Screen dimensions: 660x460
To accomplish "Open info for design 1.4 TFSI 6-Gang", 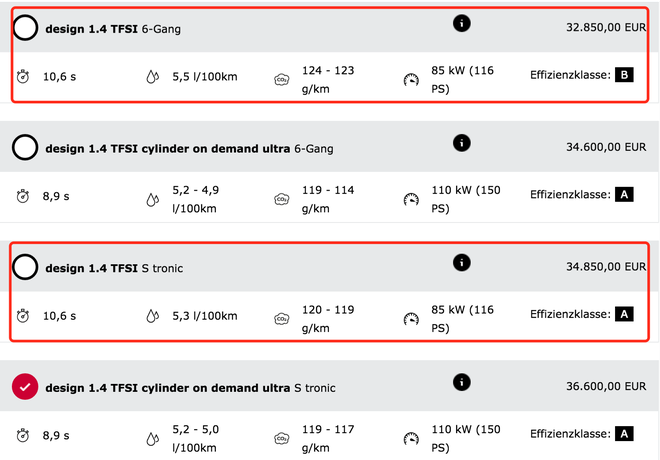I will [461, 23].
